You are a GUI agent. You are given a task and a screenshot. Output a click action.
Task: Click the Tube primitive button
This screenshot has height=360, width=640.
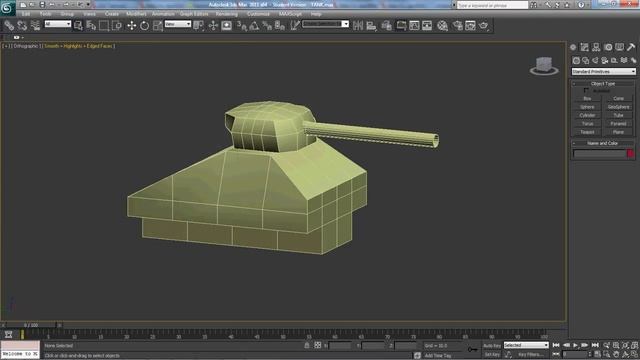(x=618, y=116)
